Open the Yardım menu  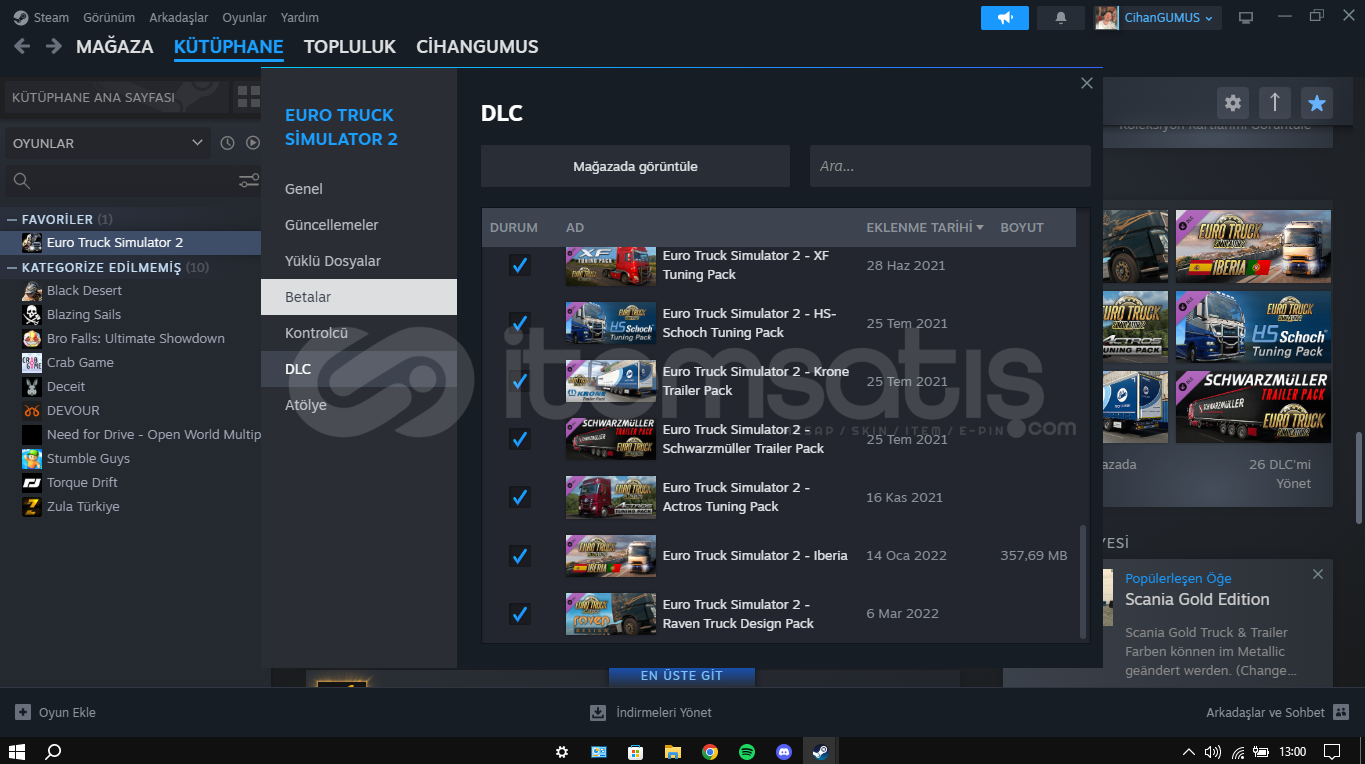pyautogui.click(x=300, y=18)
